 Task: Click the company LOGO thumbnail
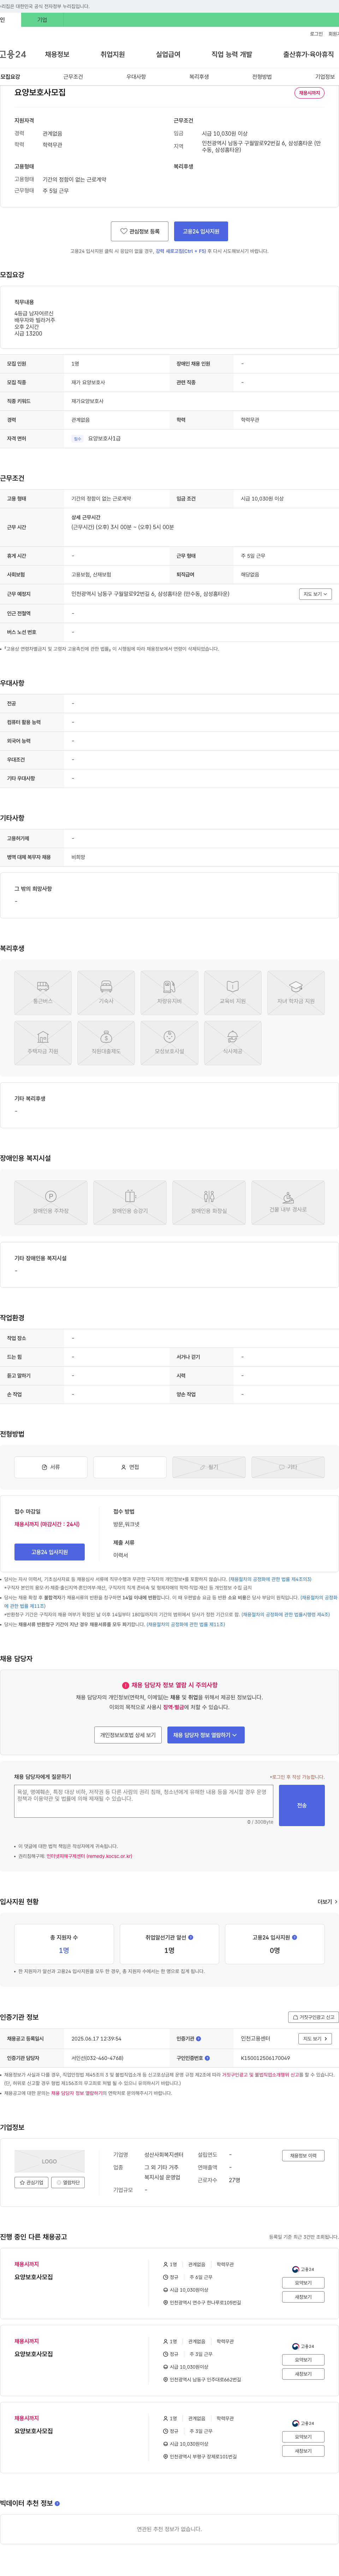point(49,2161)
